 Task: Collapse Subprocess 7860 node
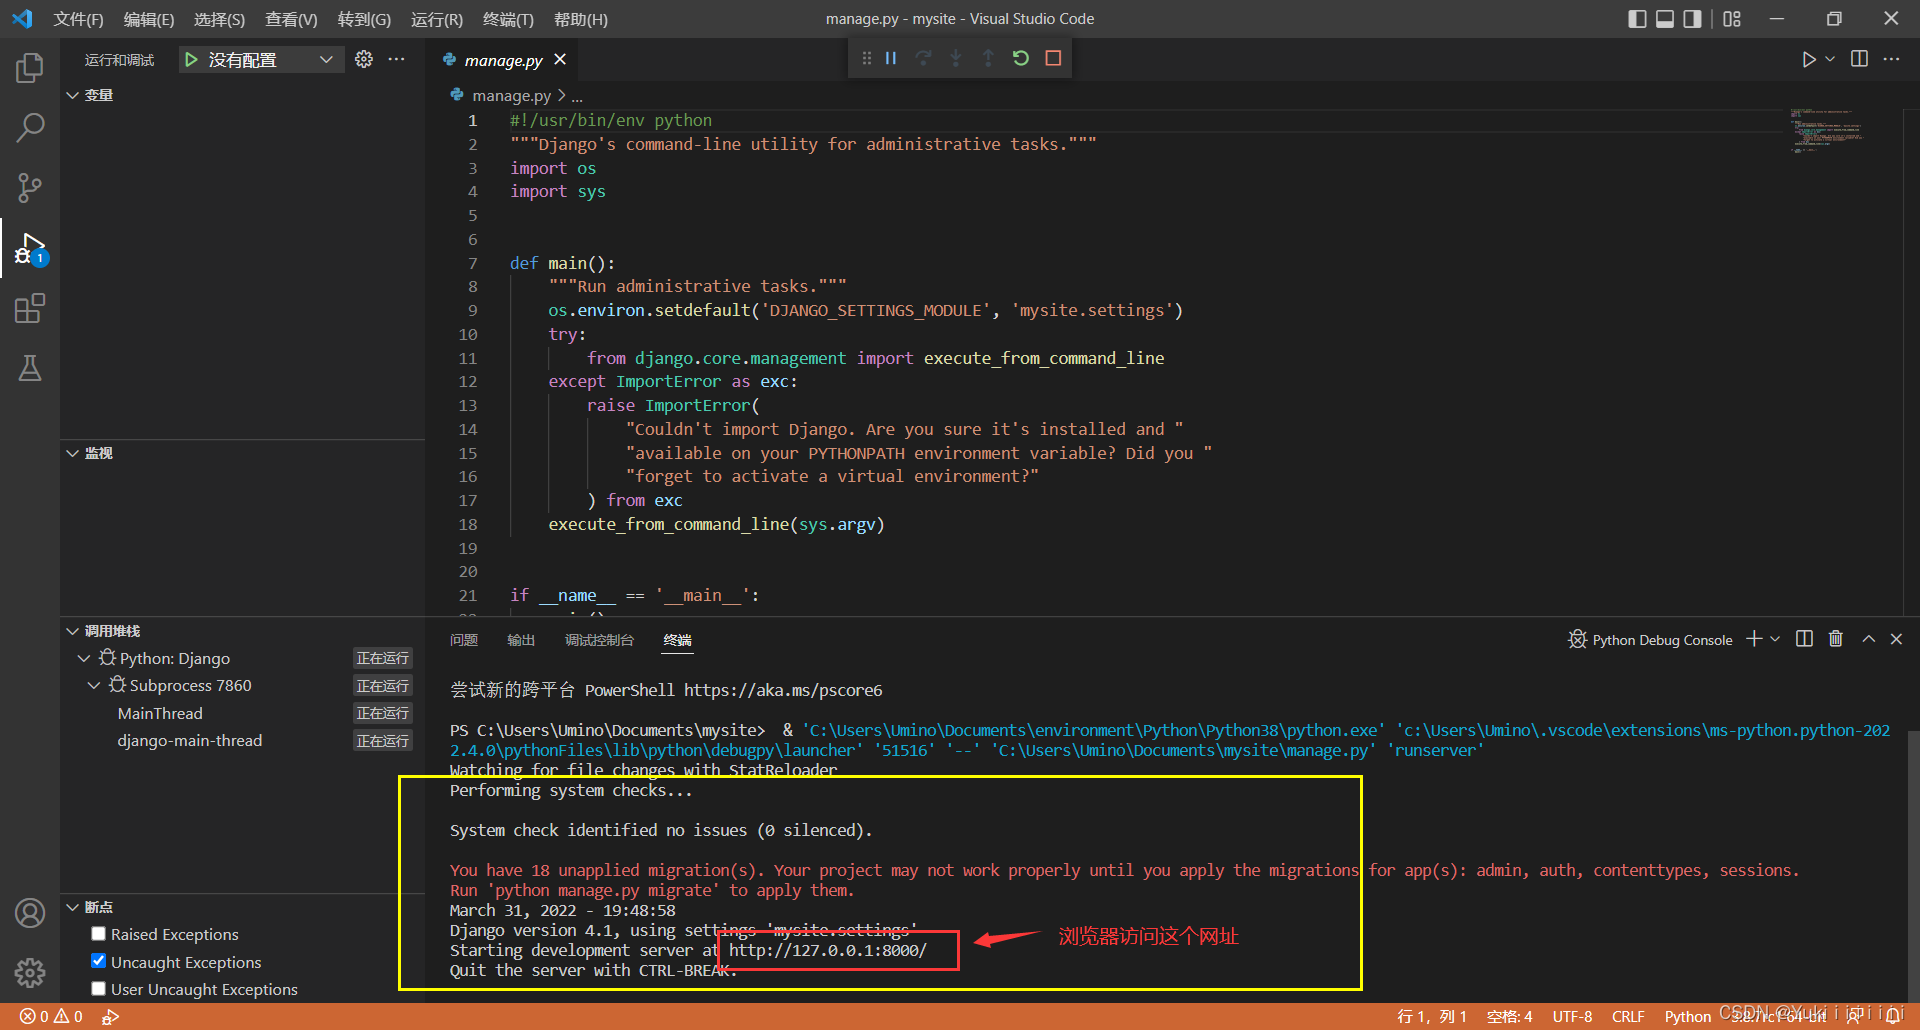(94, 685)
